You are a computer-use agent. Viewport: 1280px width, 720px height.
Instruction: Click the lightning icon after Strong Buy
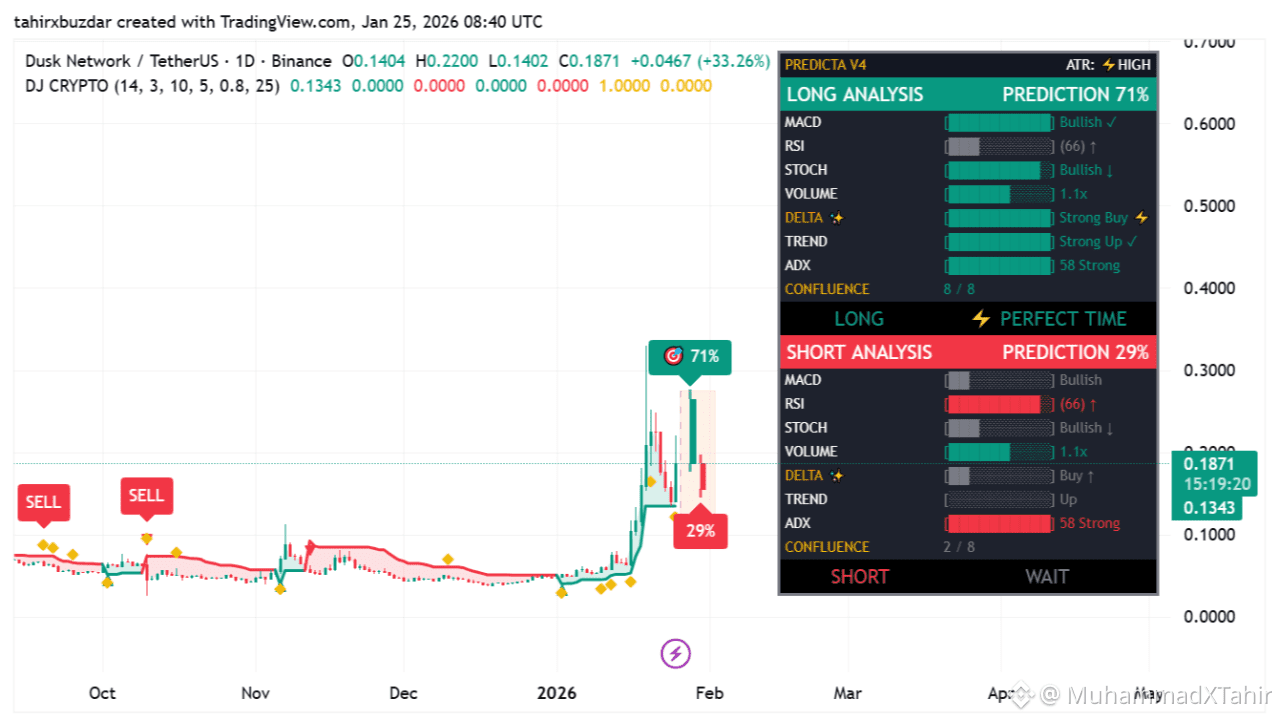pyautogui.click(x=1142, y=217)
